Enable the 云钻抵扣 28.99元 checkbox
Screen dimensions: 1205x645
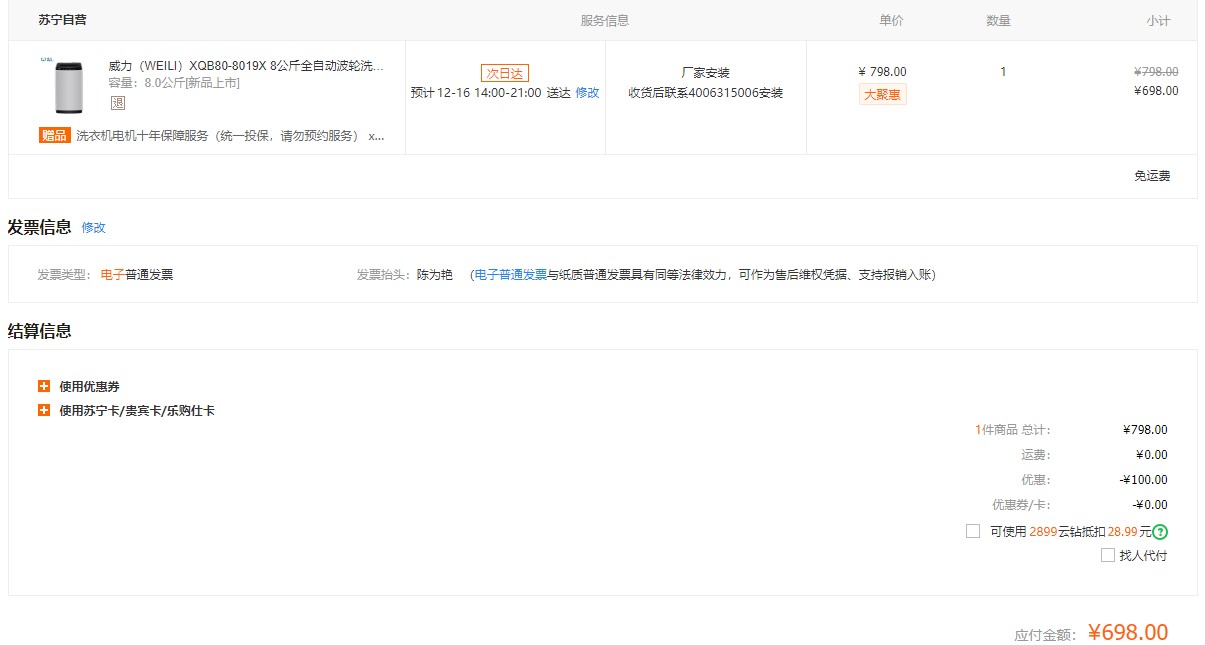(973, 531)
